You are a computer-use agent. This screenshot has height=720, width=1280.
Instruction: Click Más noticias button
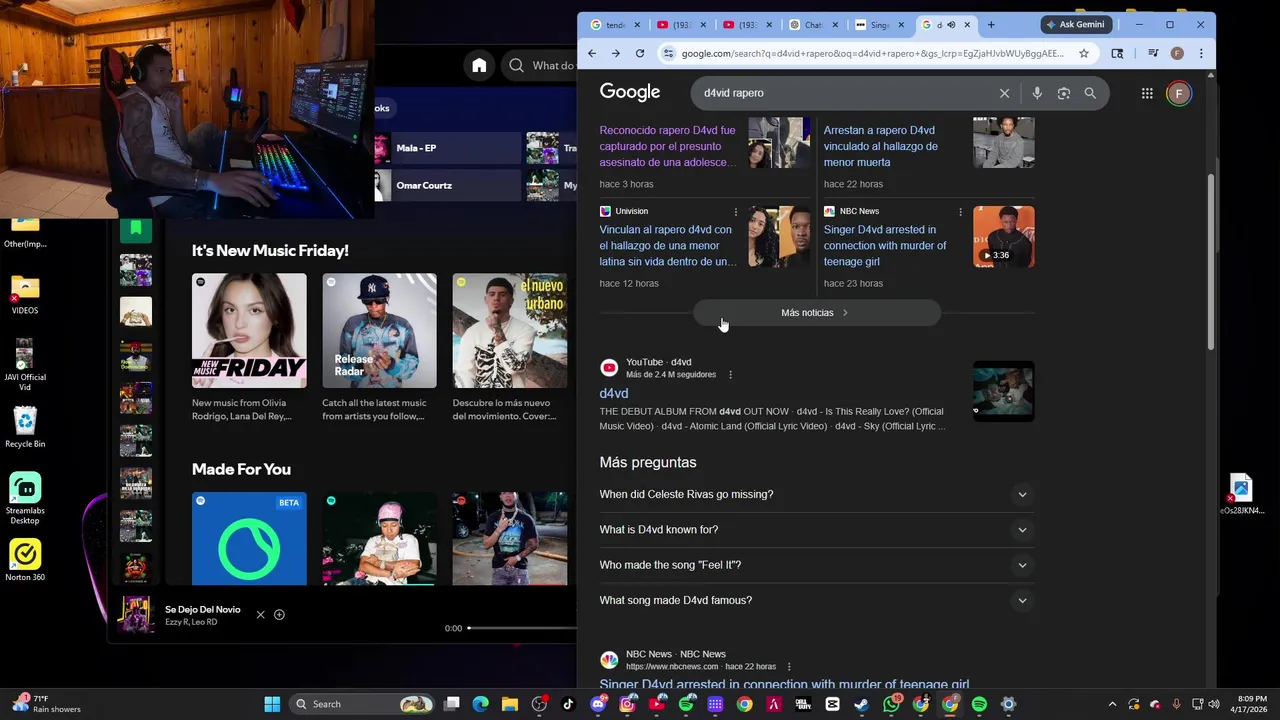coord(816,313)
